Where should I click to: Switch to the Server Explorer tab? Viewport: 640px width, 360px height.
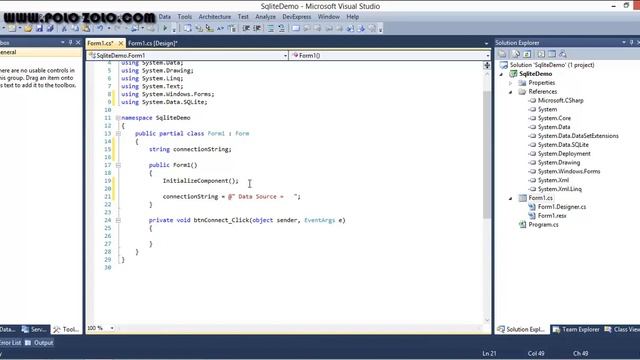pos(34,329)
